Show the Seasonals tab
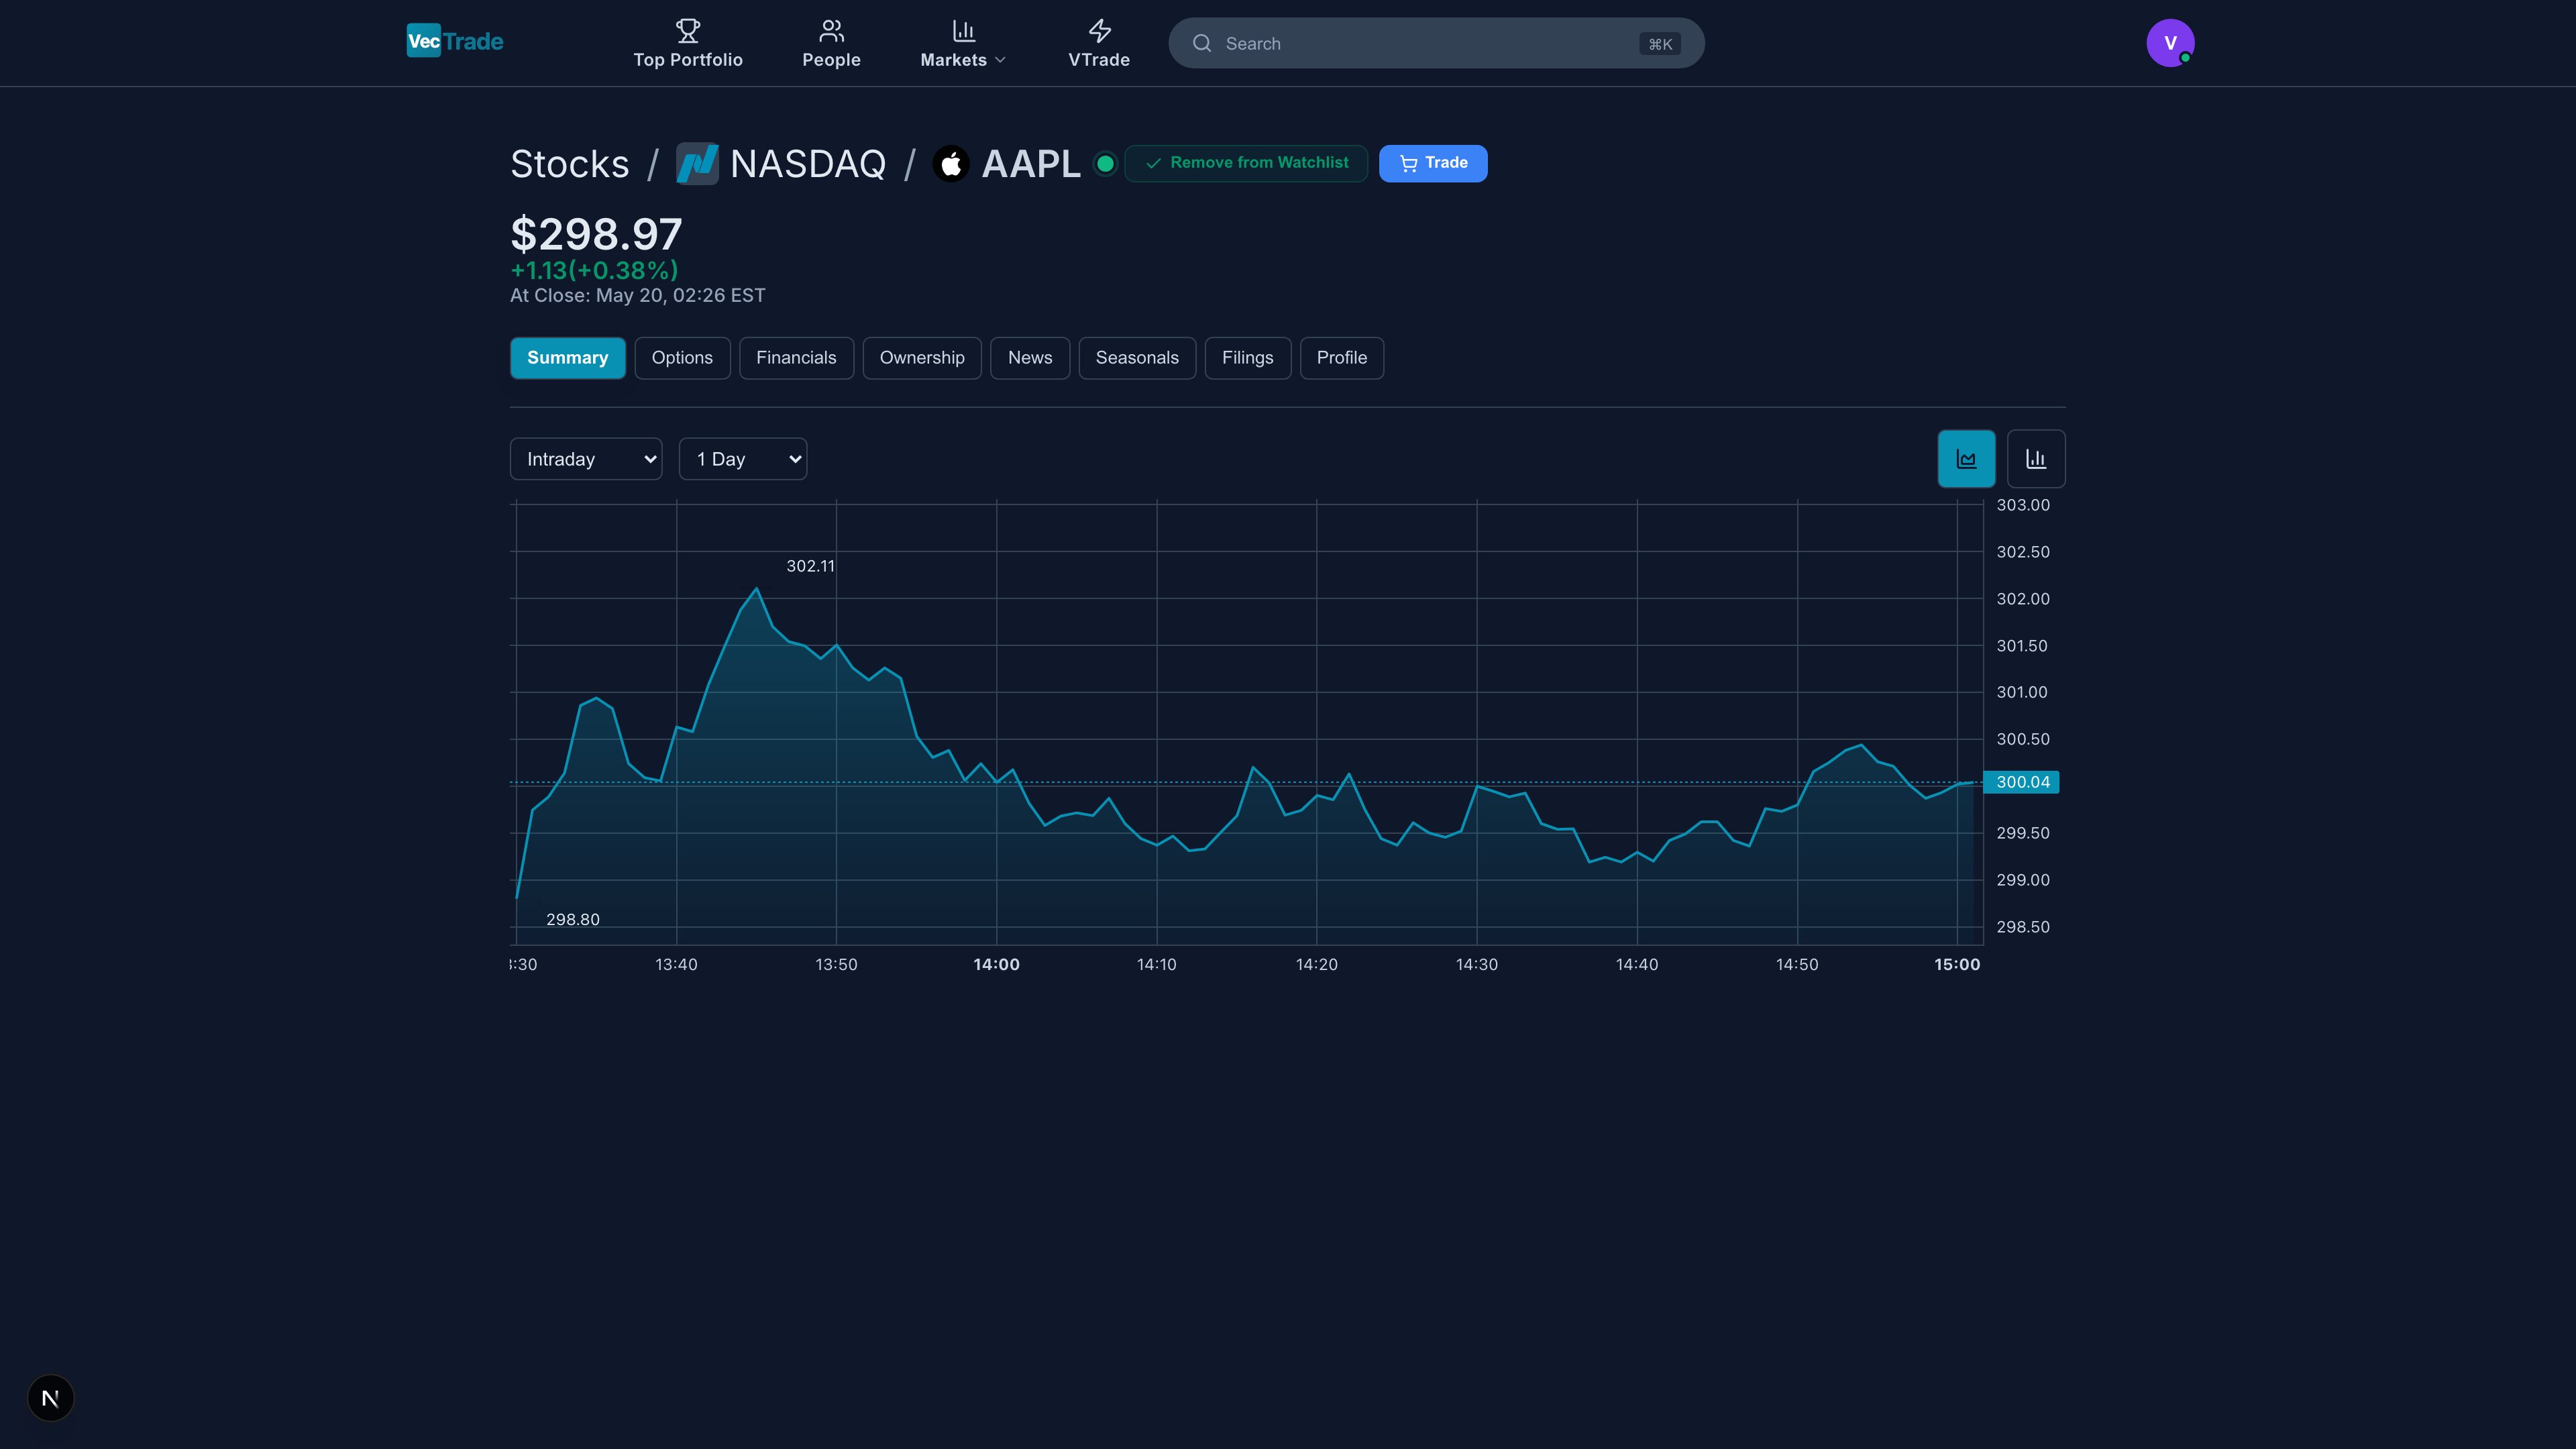The image size is (2576, 1449). [1137, 358]
